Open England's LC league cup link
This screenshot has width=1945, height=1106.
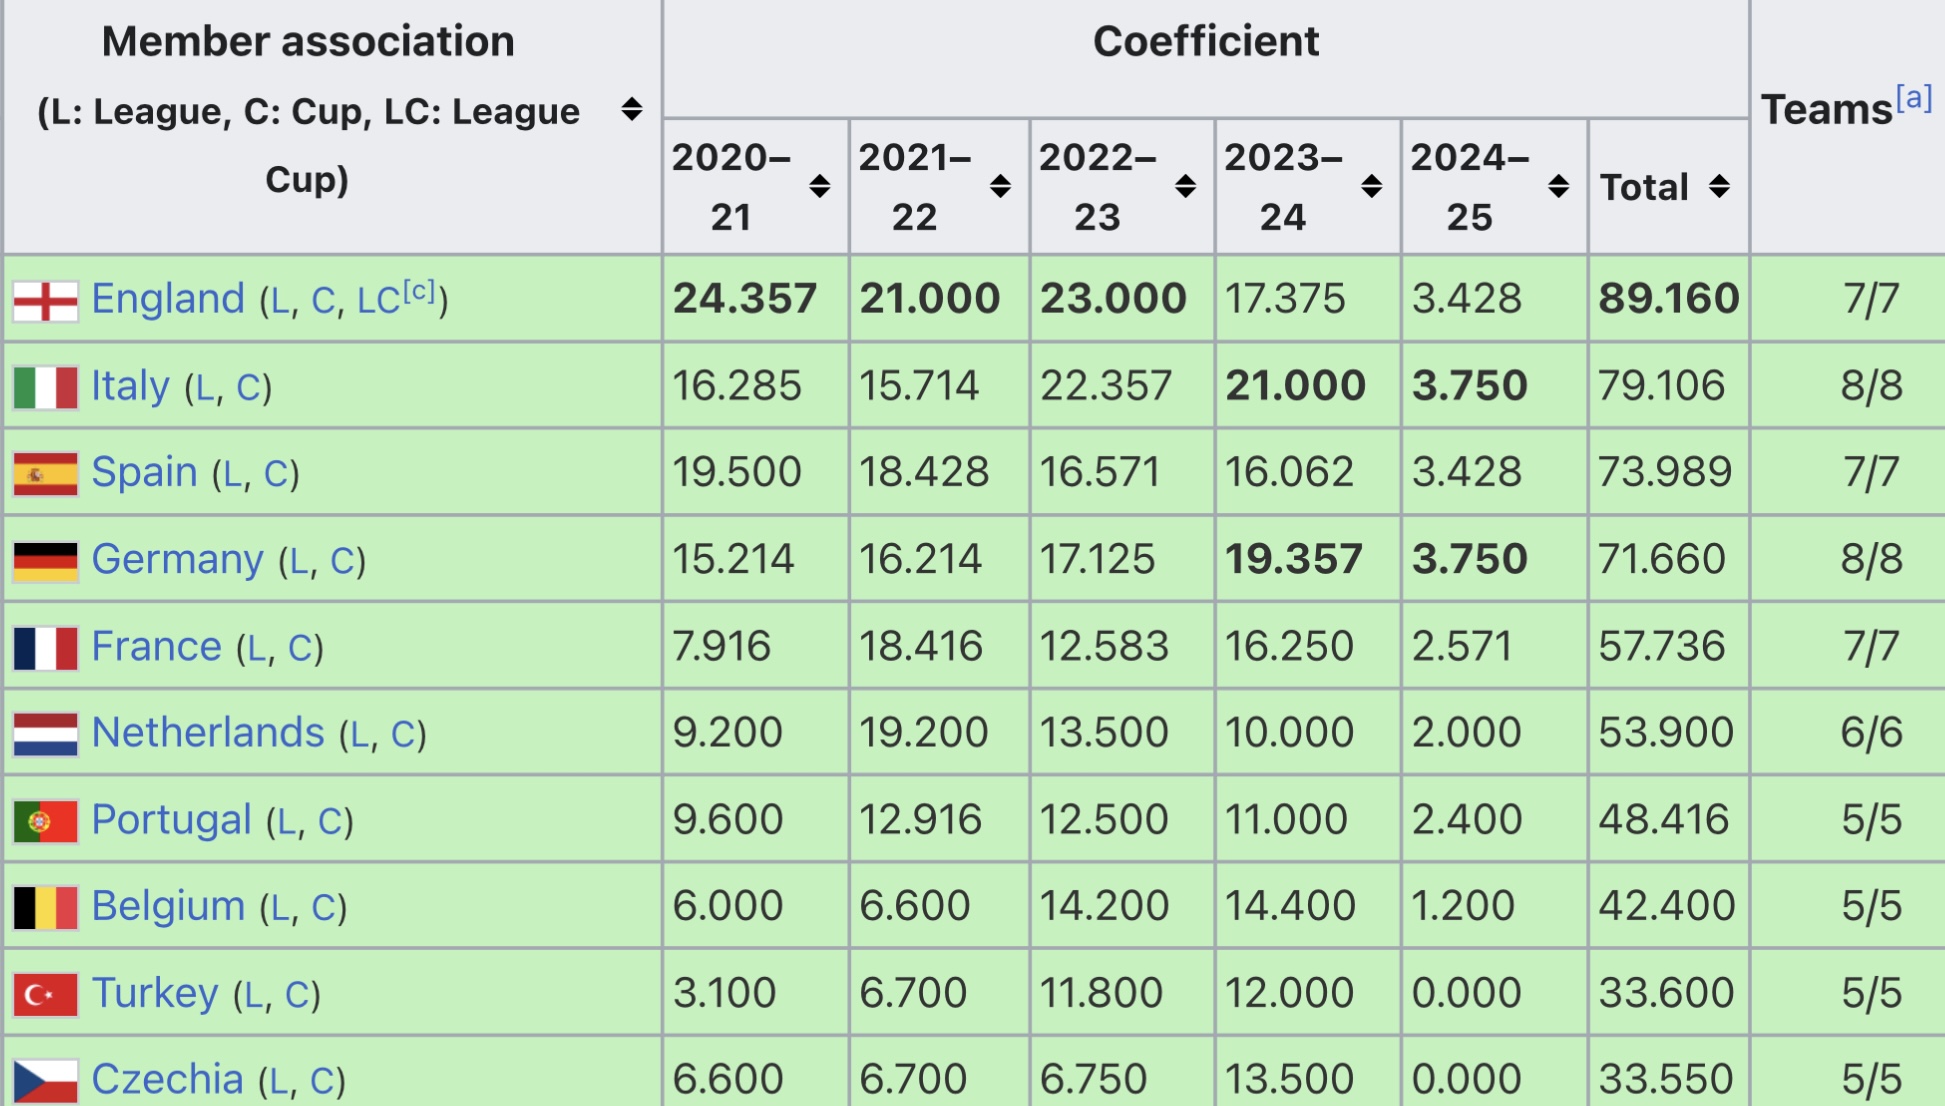[x=379, y=300]
